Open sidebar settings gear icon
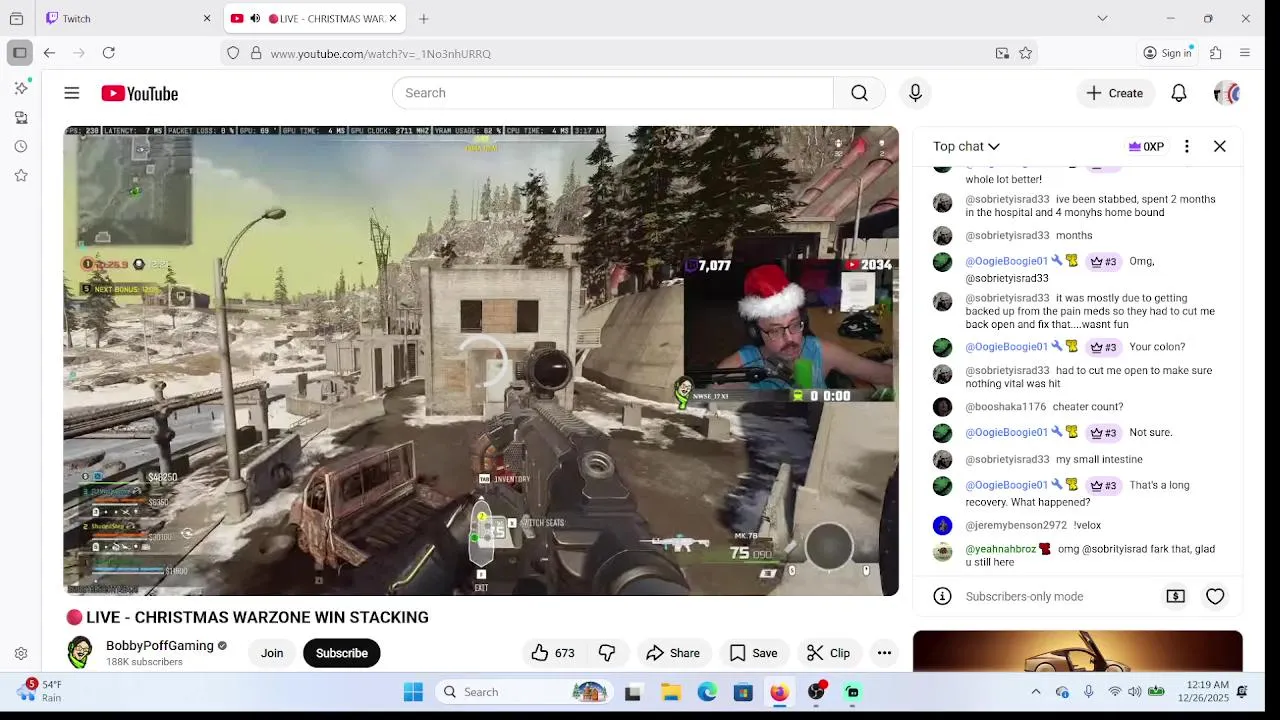The image size is (1280, 720). click(21, 654)
